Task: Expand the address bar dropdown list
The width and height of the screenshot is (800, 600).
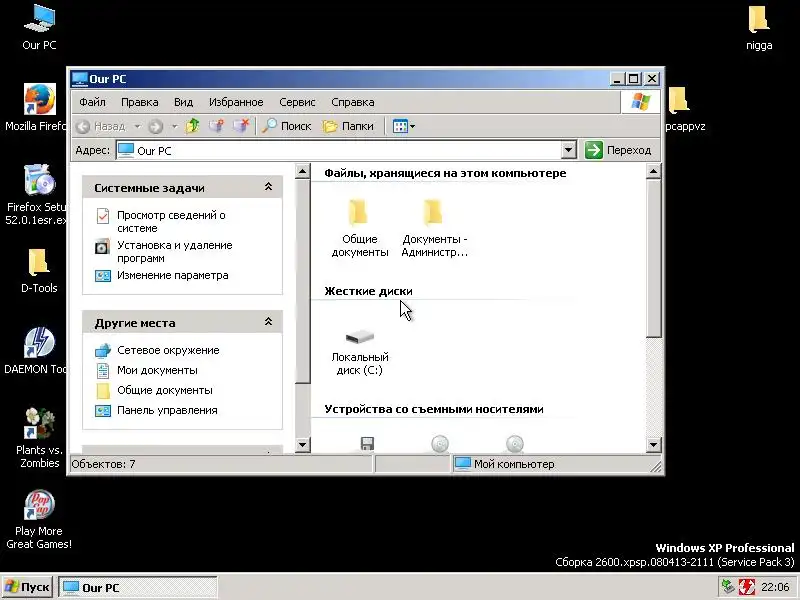Action: [569, 151]
